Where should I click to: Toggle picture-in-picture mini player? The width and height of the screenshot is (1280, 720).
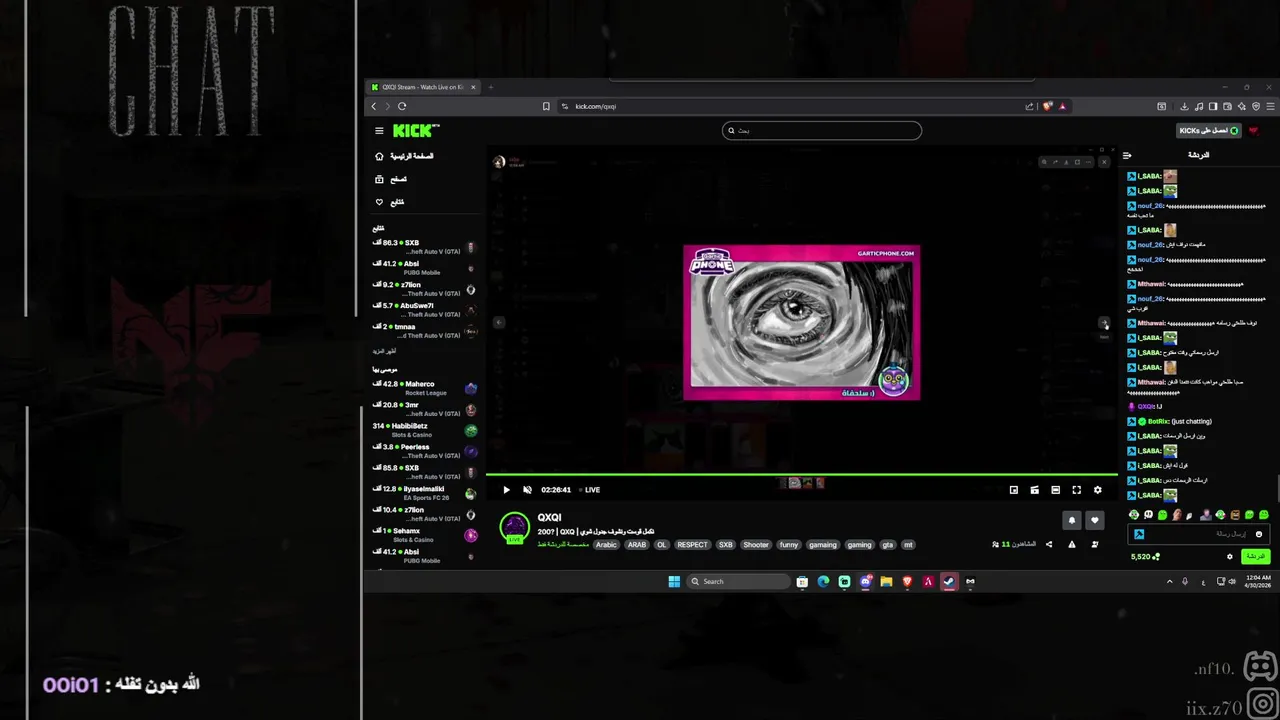(x=1014, y=490)
